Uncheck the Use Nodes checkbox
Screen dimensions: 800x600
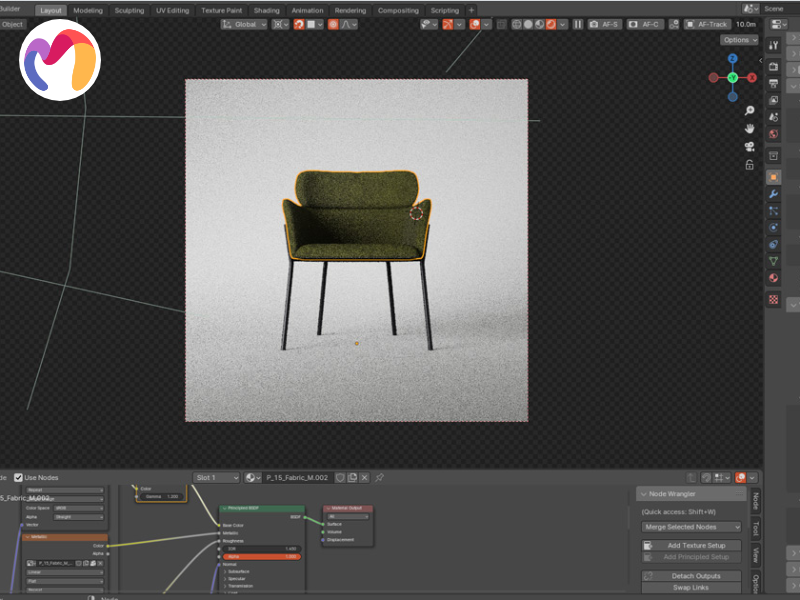point(18,478)
